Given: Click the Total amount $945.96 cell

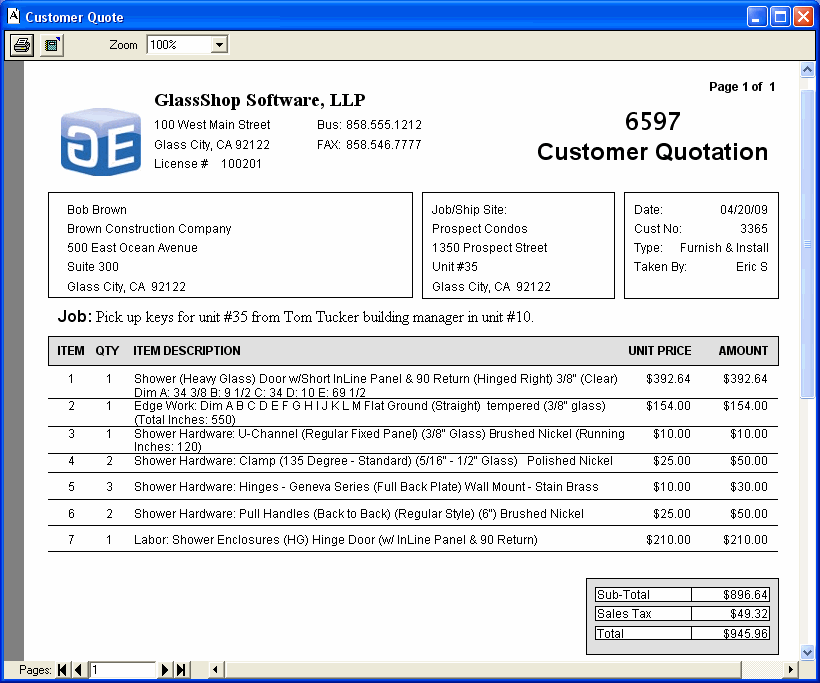Looking at the screenshot, I should (x=730, y=633).
